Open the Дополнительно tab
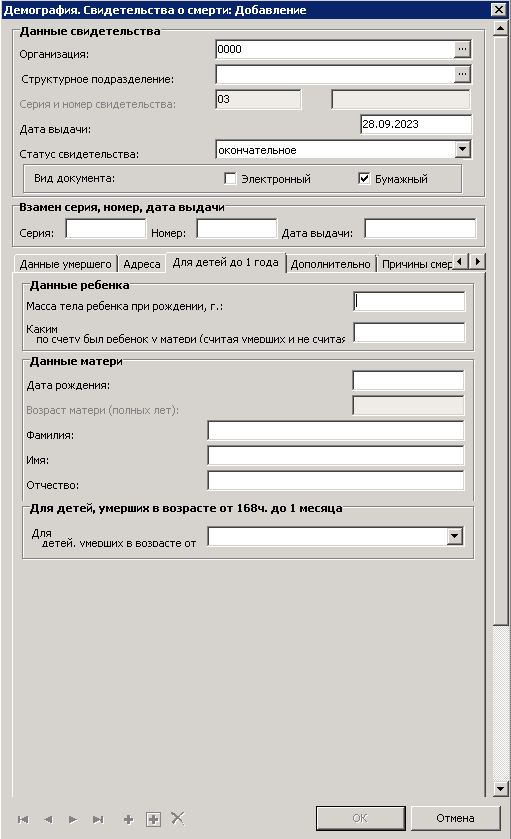The image size is (511, 839). 331,264
